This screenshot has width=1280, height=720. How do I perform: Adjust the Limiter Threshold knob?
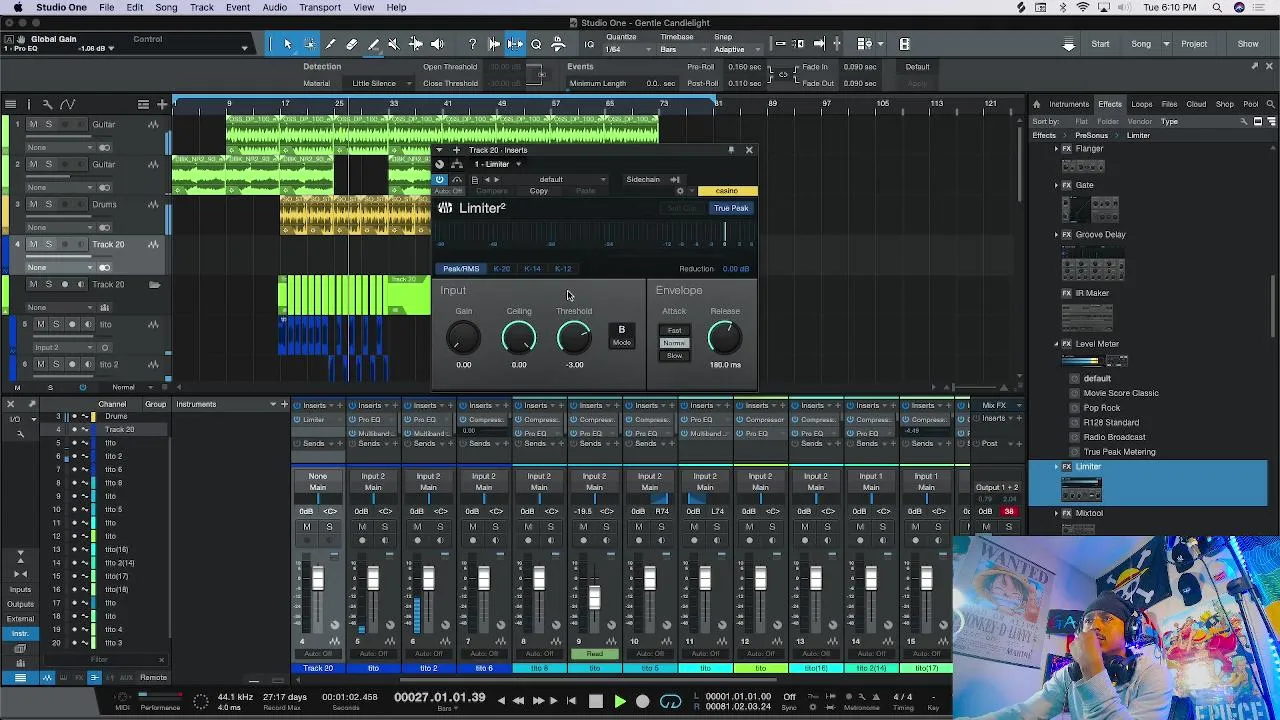pyautogui.click(x=574, y=339)
